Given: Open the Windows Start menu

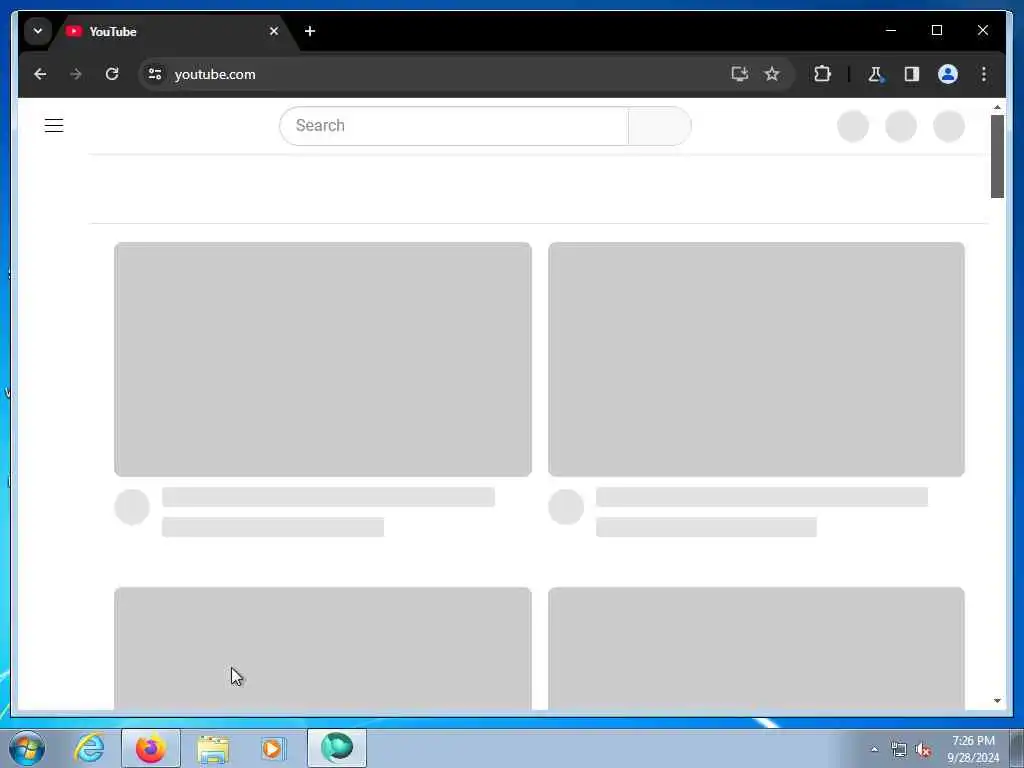Looking at the screenshot, I should click(x=27, y=748).
